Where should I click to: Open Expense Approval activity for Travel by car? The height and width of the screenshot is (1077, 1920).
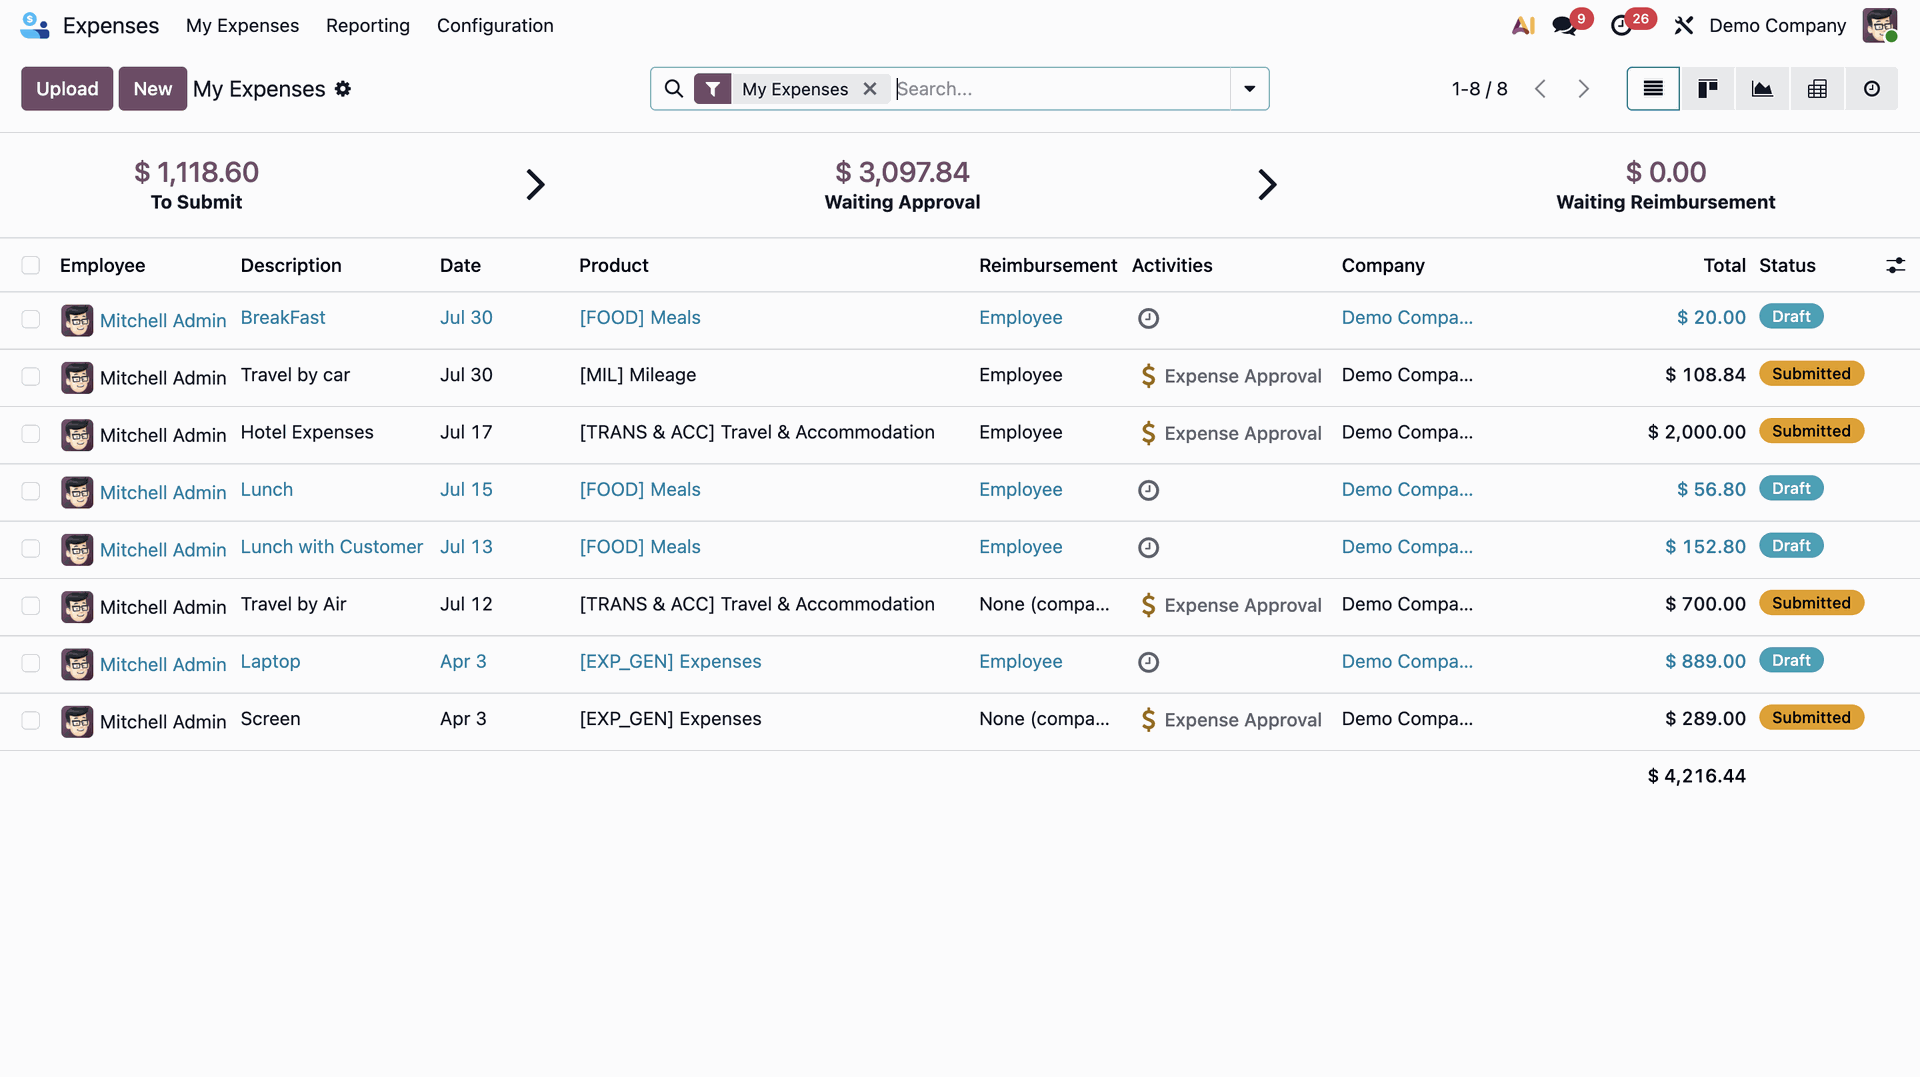[x=1230, y=376]
